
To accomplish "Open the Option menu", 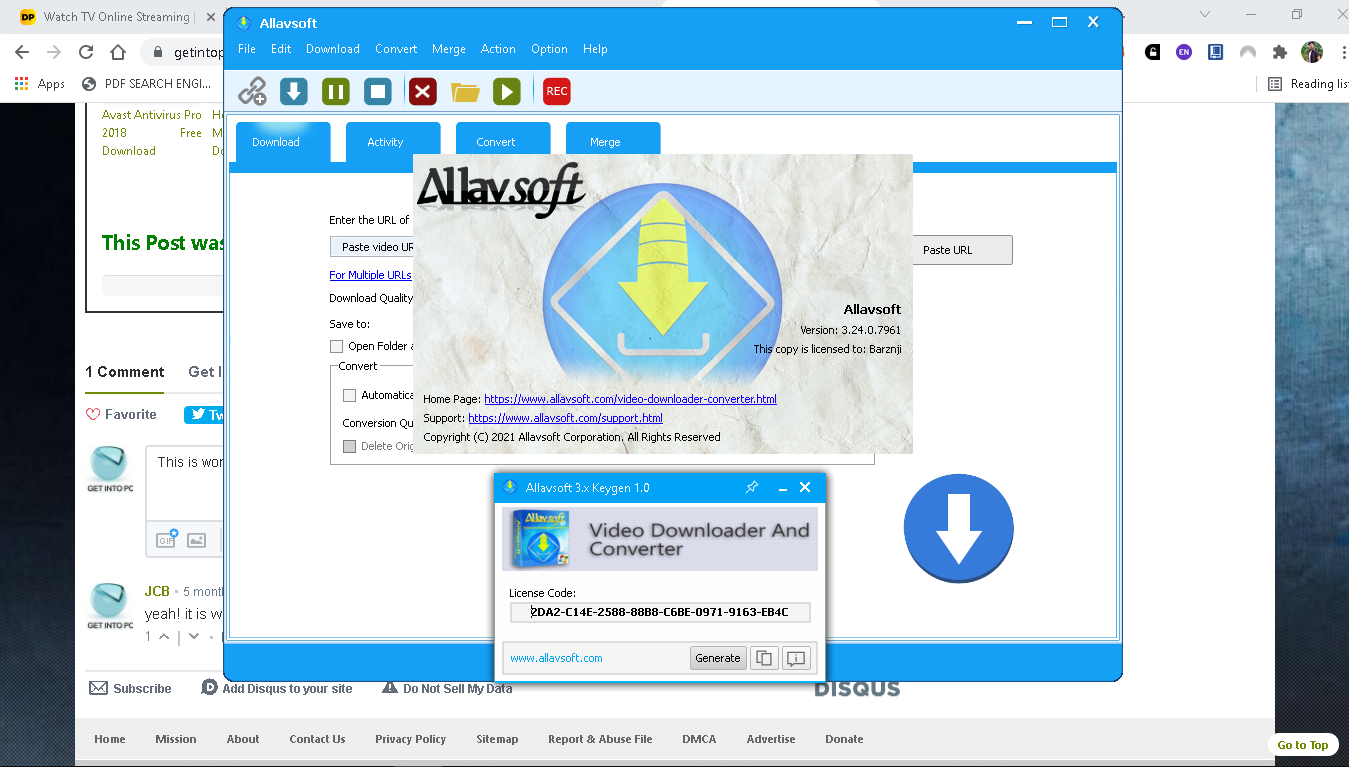I will click(549, 49).
